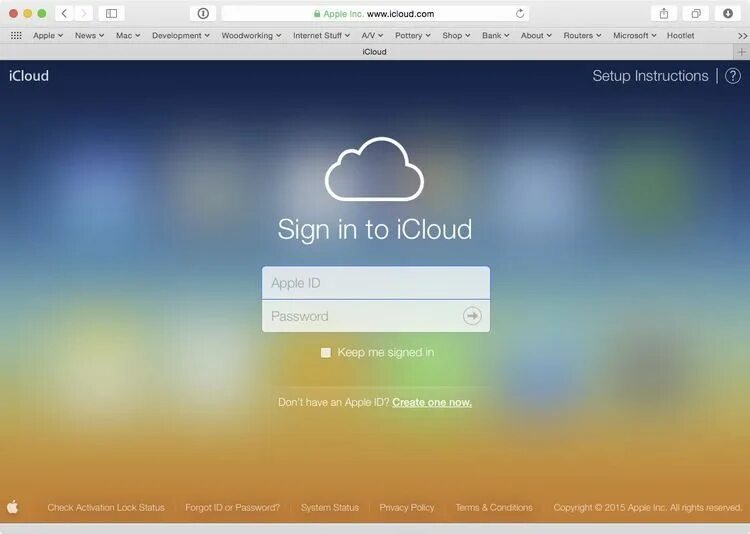750x534 pixels.
Task: Click the green secure lock icon in address bar
Action: point(317,14)
